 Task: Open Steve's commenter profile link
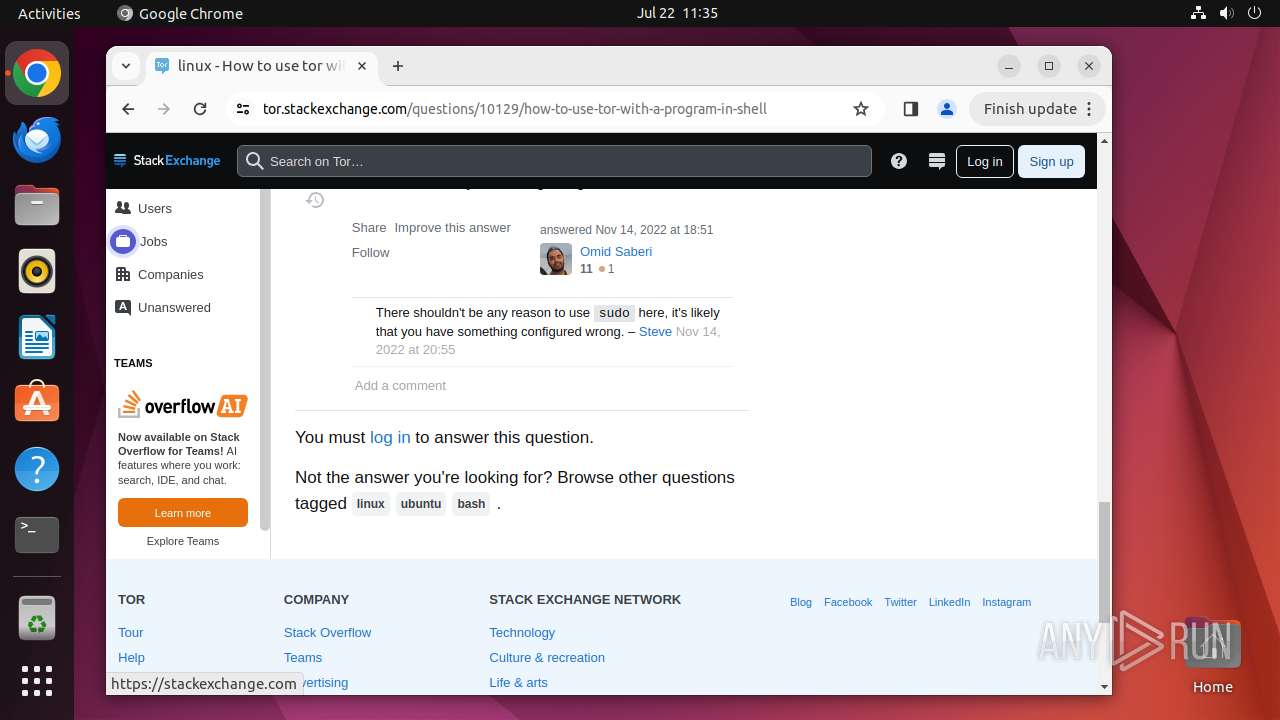click(655, 331)
